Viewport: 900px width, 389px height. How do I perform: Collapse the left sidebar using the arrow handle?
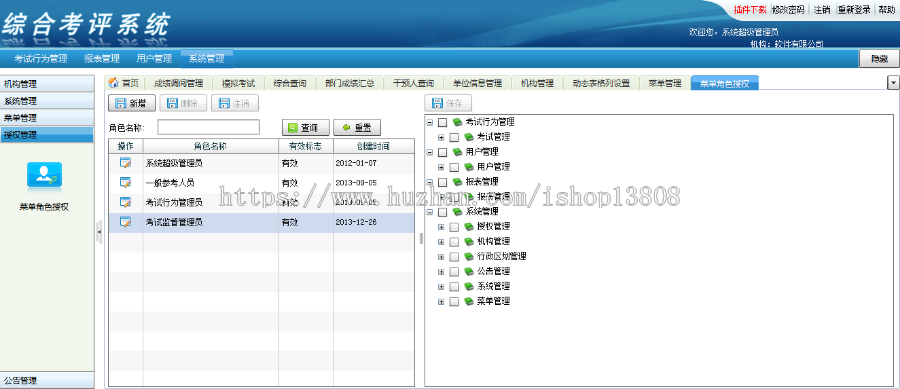(99, 232)
